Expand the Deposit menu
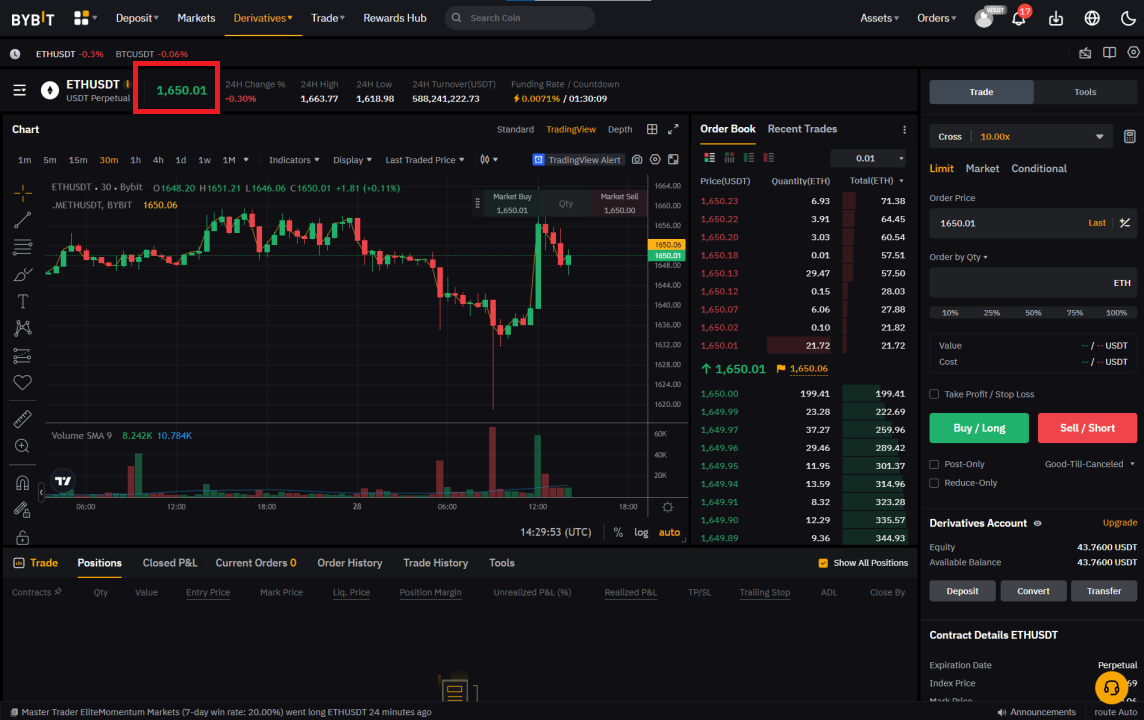The width and height of the screenshot is (1144, 720). click(137, 18)
